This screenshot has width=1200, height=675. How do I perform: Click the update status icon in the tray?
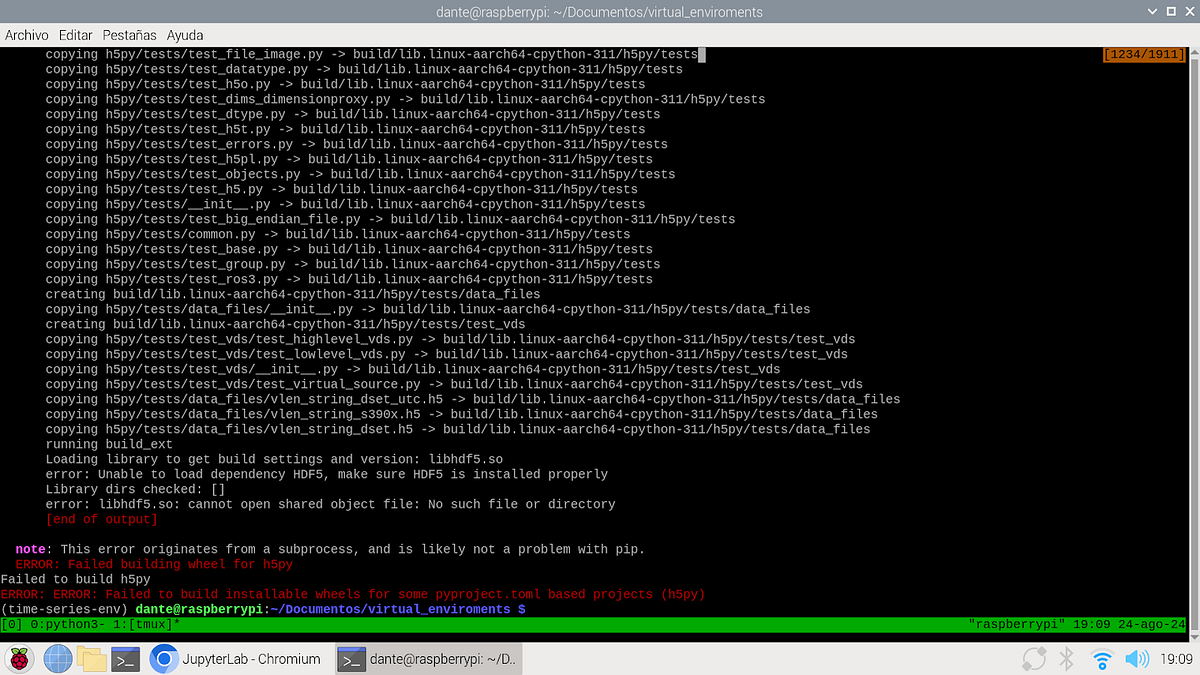[1034, 658]
